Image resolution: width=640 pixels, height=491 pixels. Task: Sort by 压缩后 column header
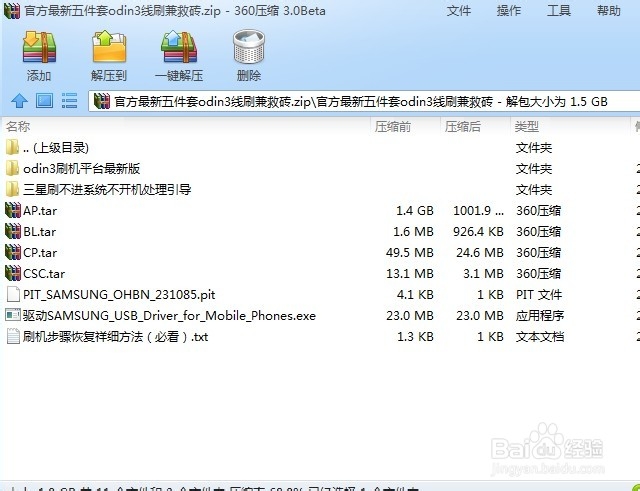click(x=462, y=127)
